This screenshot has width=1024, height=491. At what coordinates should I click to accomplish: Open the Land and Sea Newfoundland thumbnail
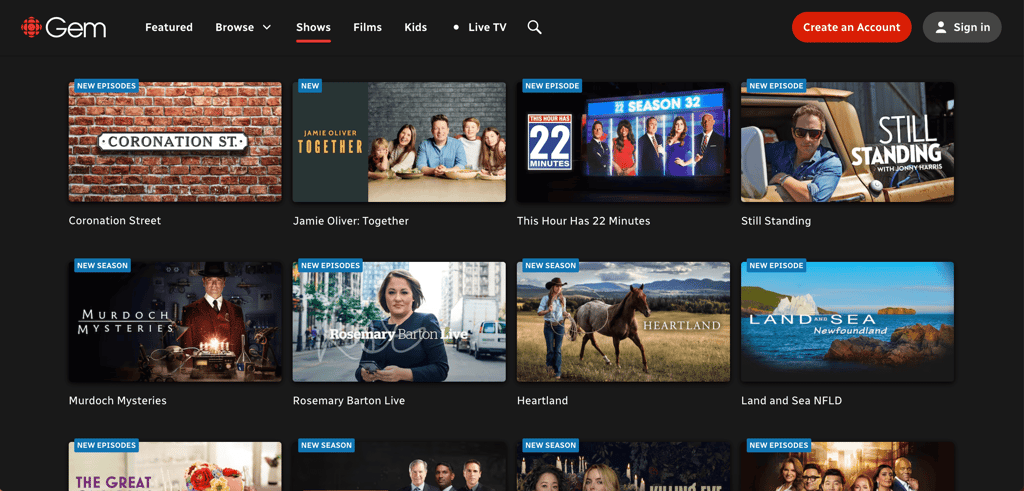coord(848,322)
